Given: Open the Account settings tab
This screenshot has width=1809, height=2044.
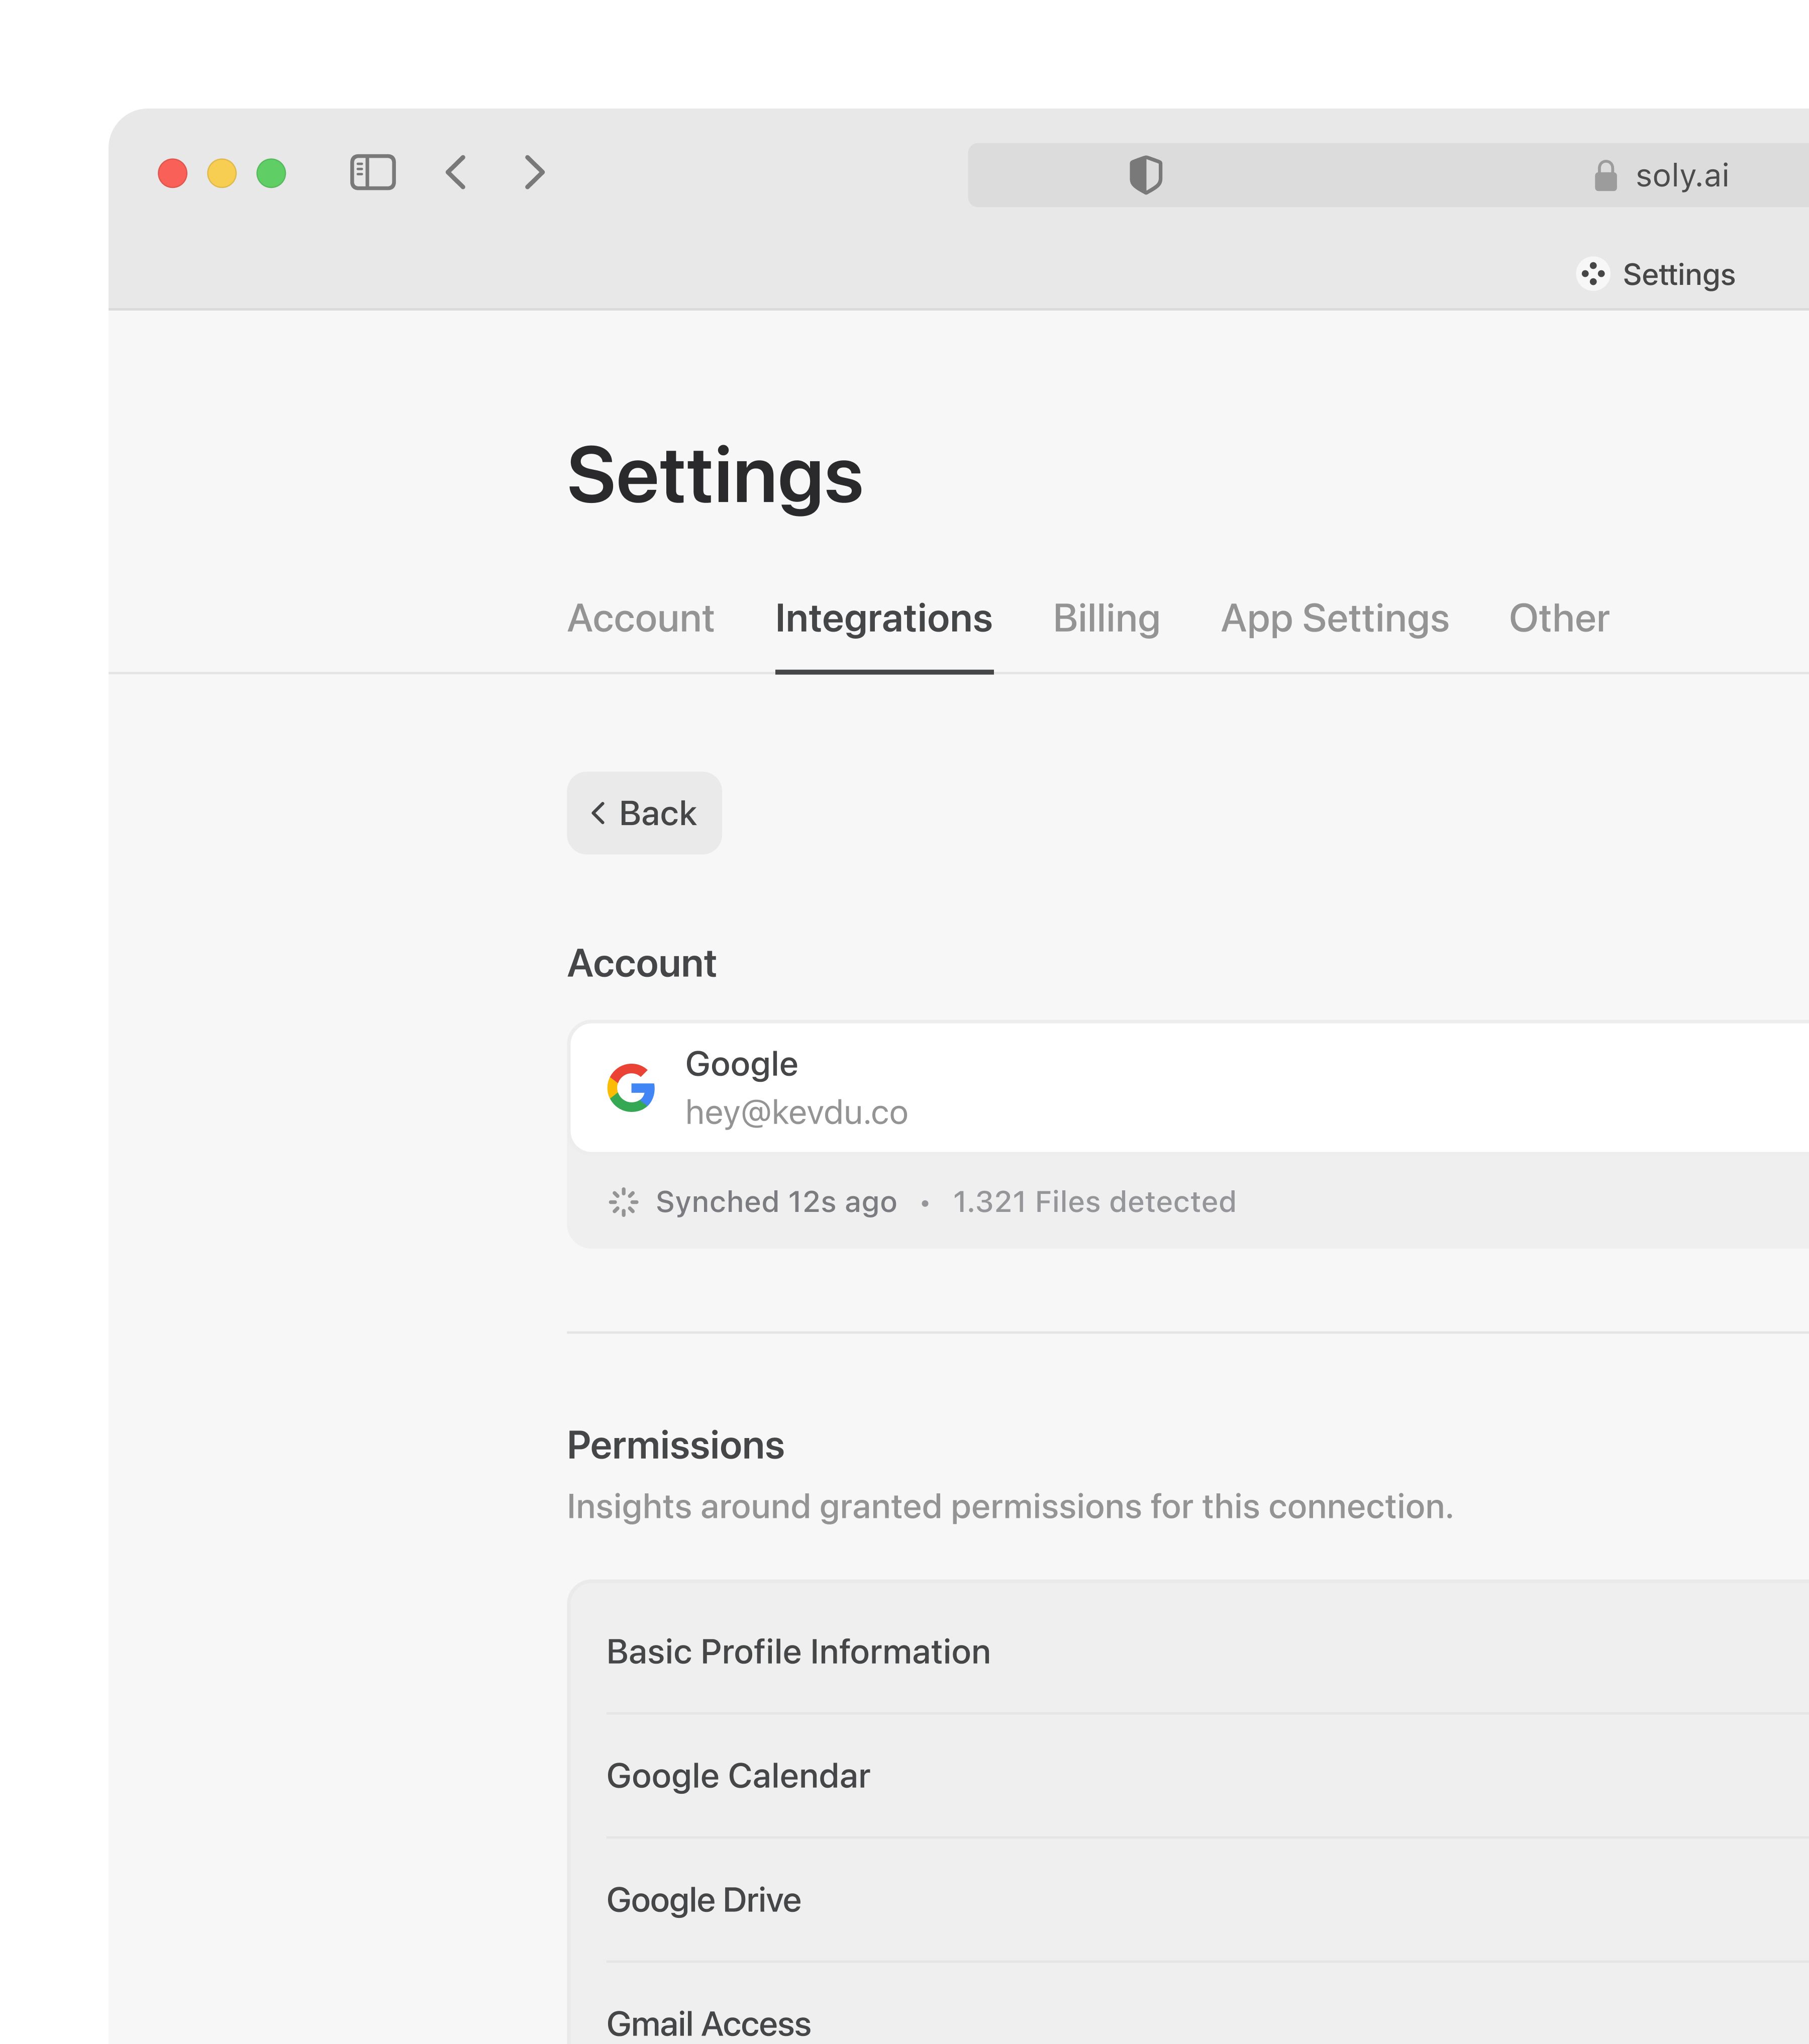Looking at the screenshot, I should click(x=640, y=618).
